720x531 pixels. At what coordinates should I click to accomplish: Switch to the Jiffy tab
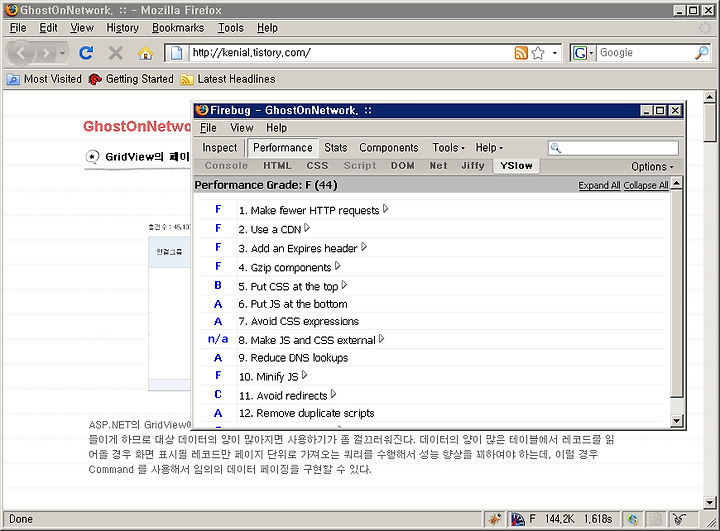[472, 166]
